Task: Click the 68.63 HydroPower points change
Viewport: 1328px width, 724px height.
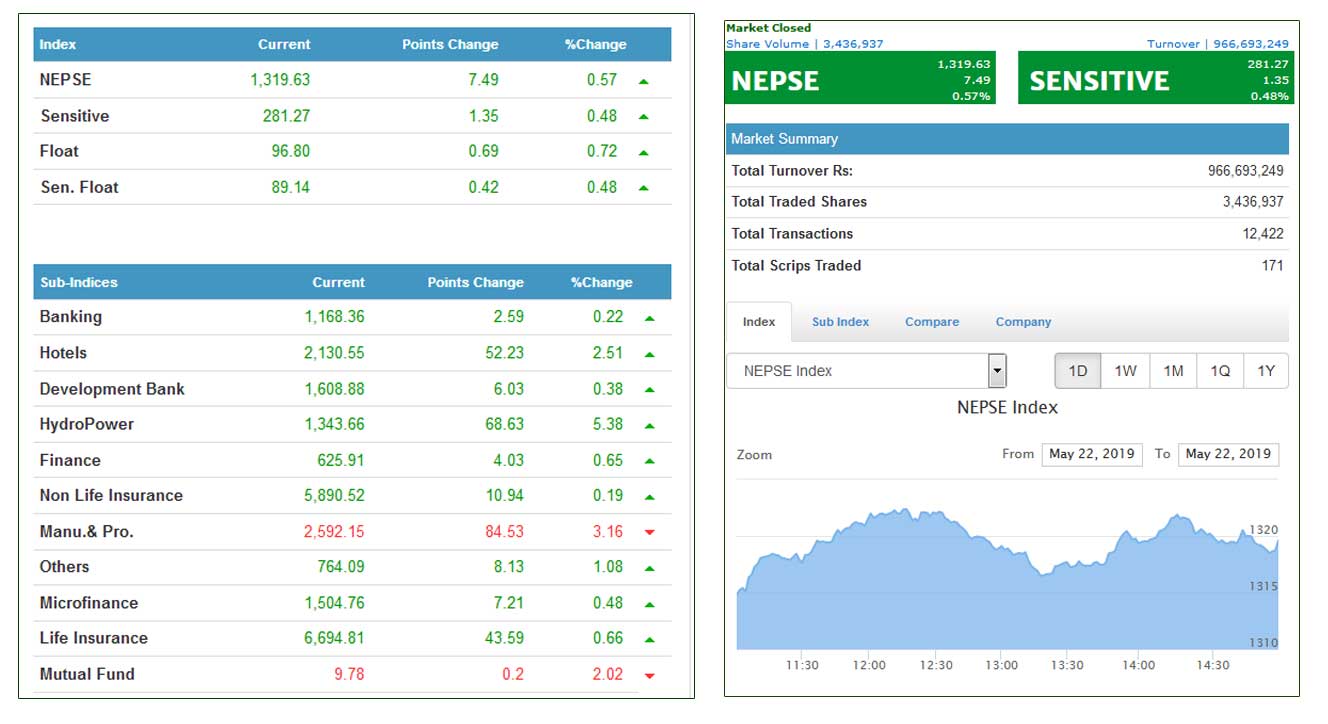Action: (502, 424)
